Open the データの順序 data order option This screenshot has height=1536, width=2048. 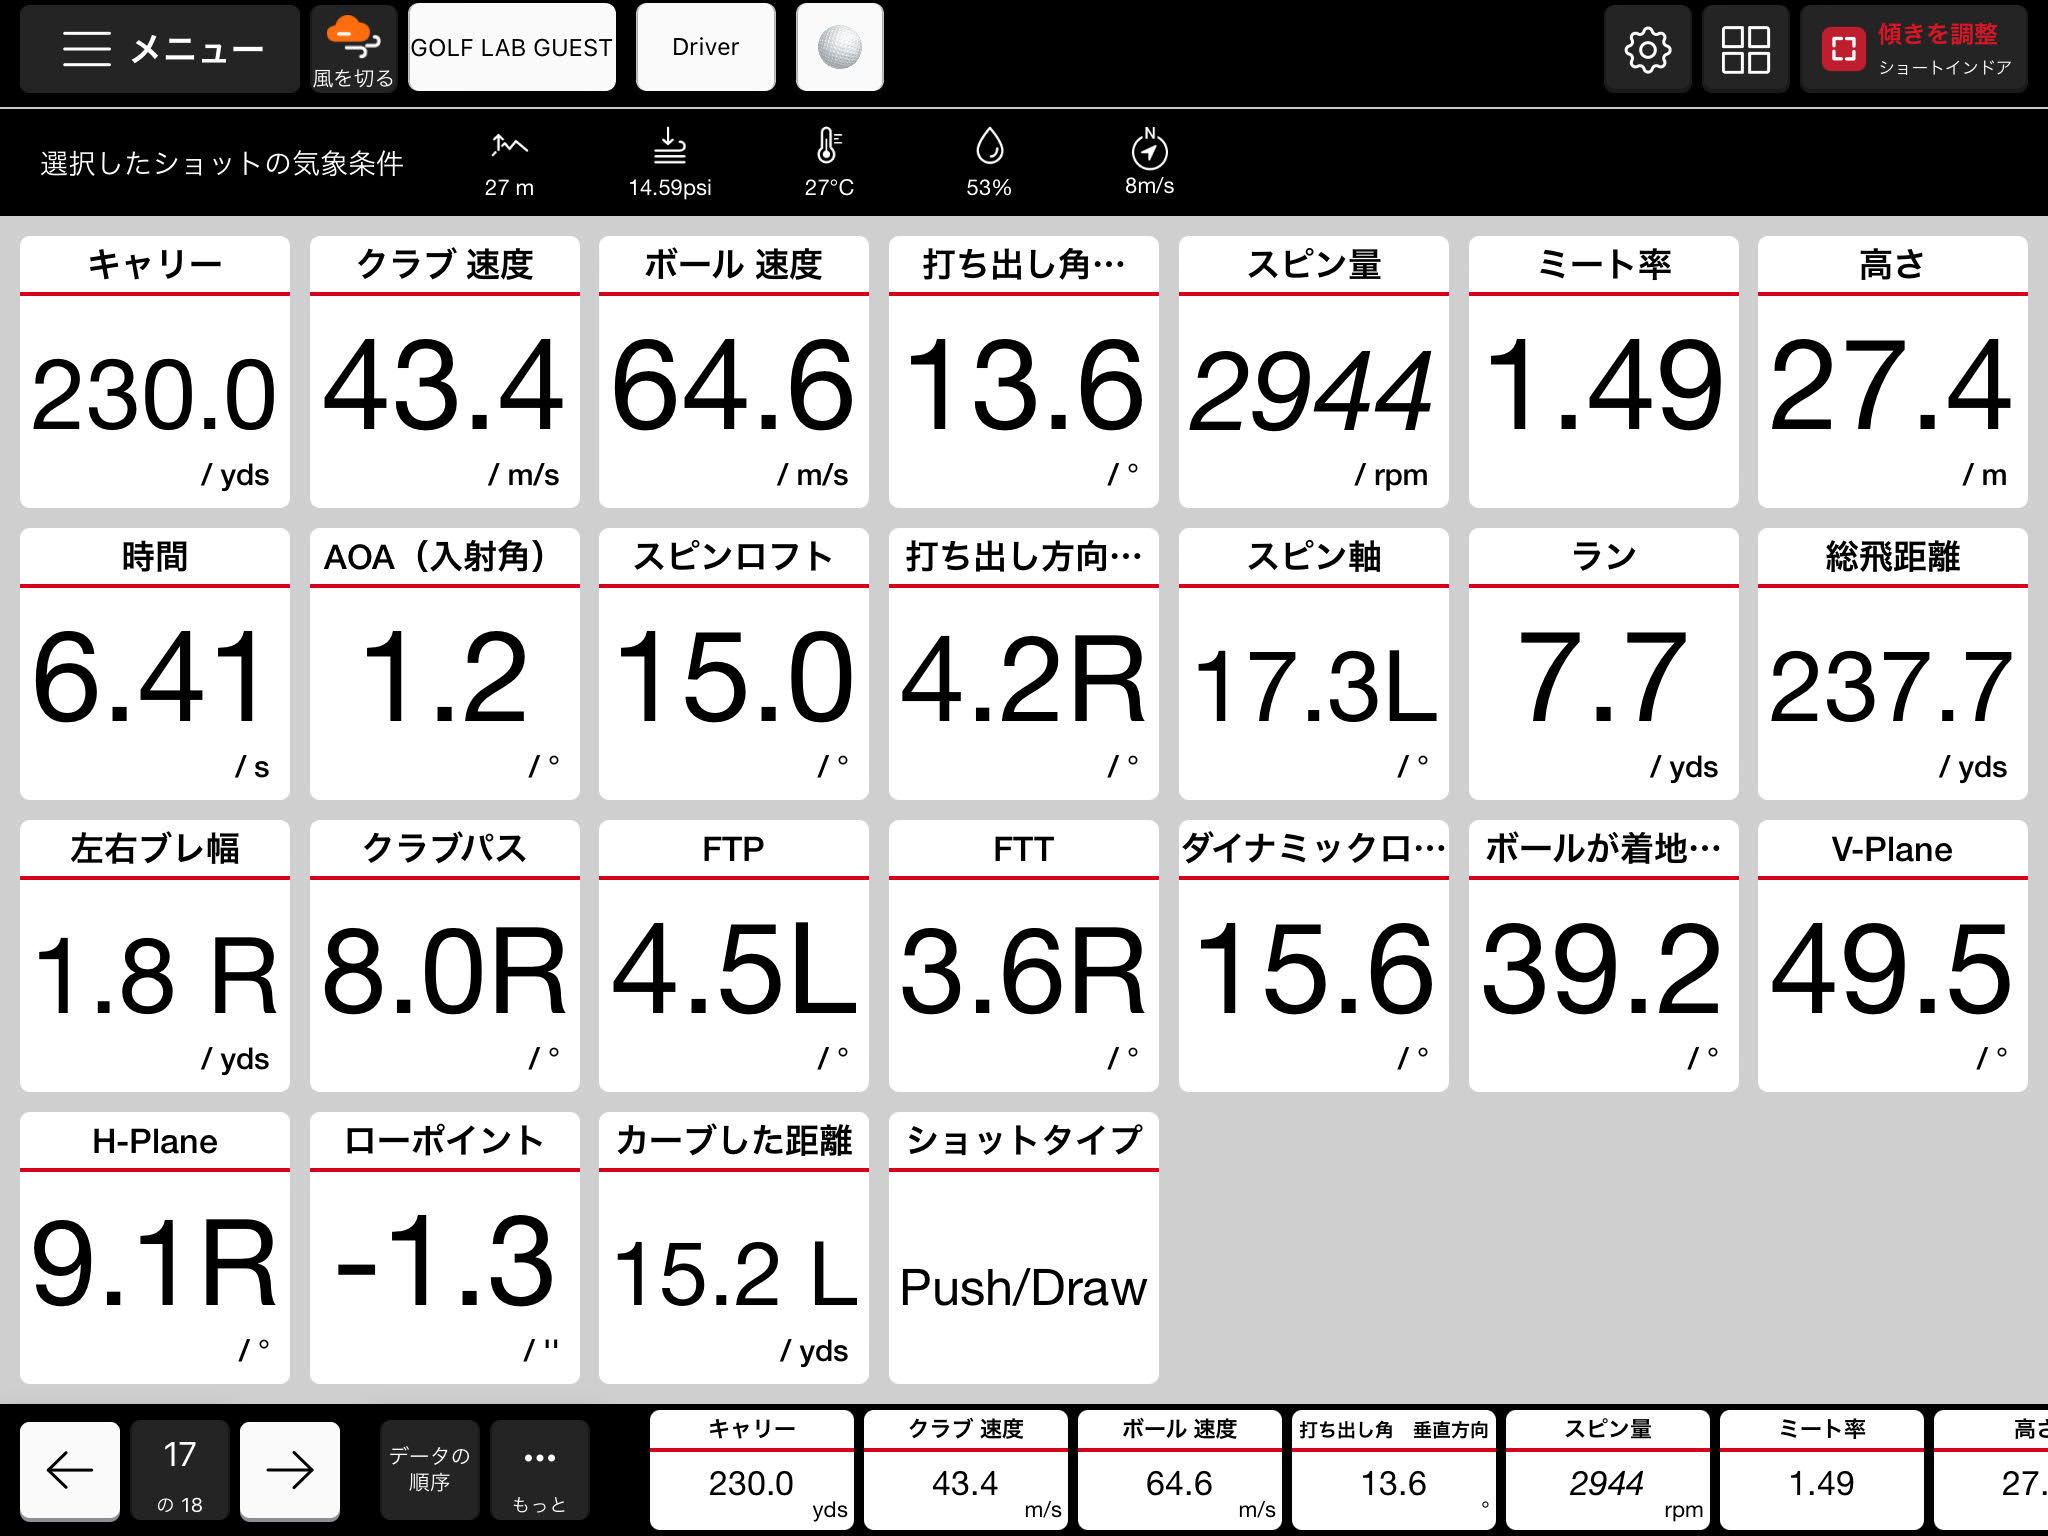tap(429, 1469)
